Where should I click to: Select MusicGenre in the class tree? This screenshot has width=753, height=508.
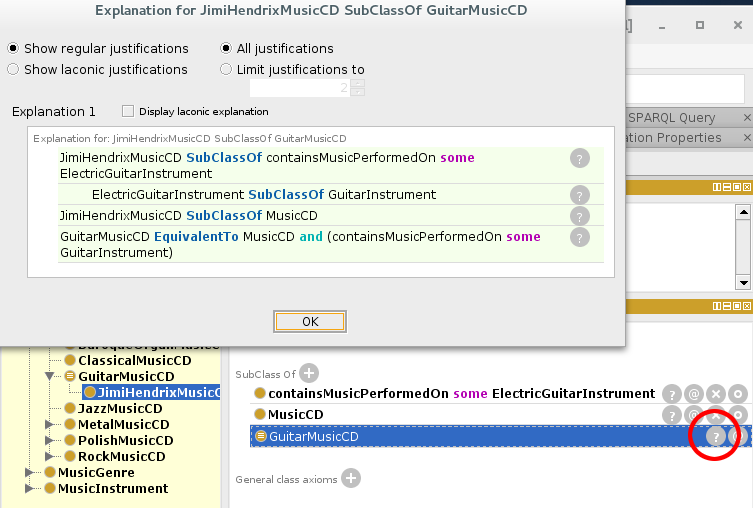pyautogui.click(x=96, y=472)
